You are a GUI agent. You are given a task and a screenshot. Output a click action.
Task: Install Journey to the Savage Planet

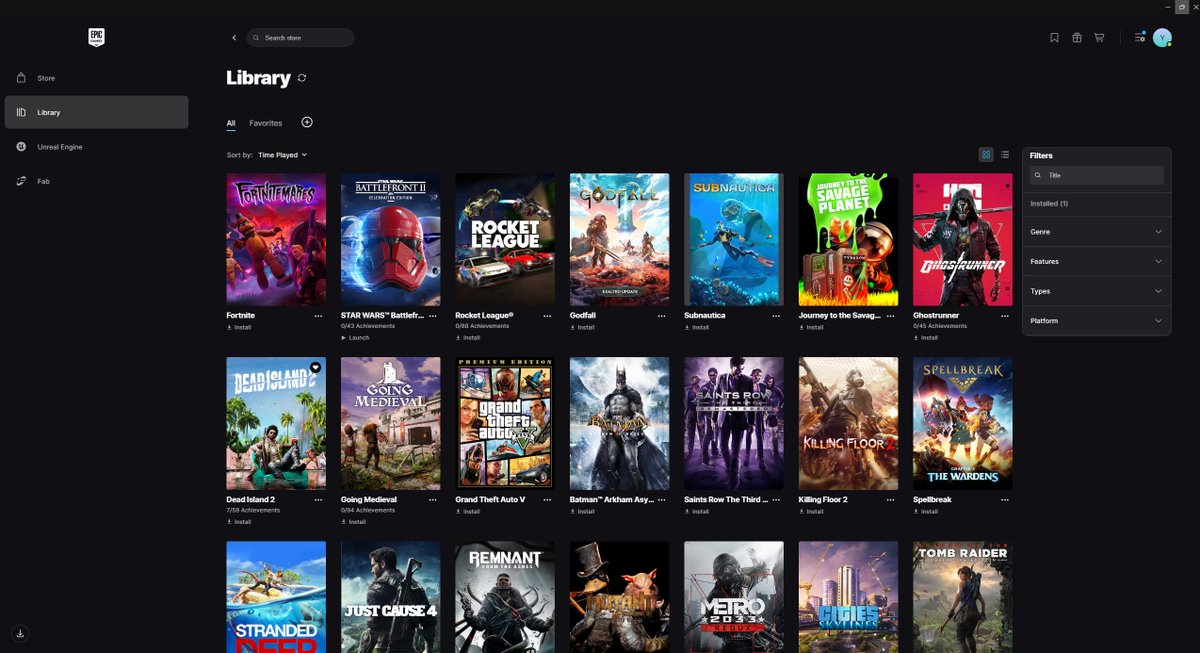pos(812,327)
